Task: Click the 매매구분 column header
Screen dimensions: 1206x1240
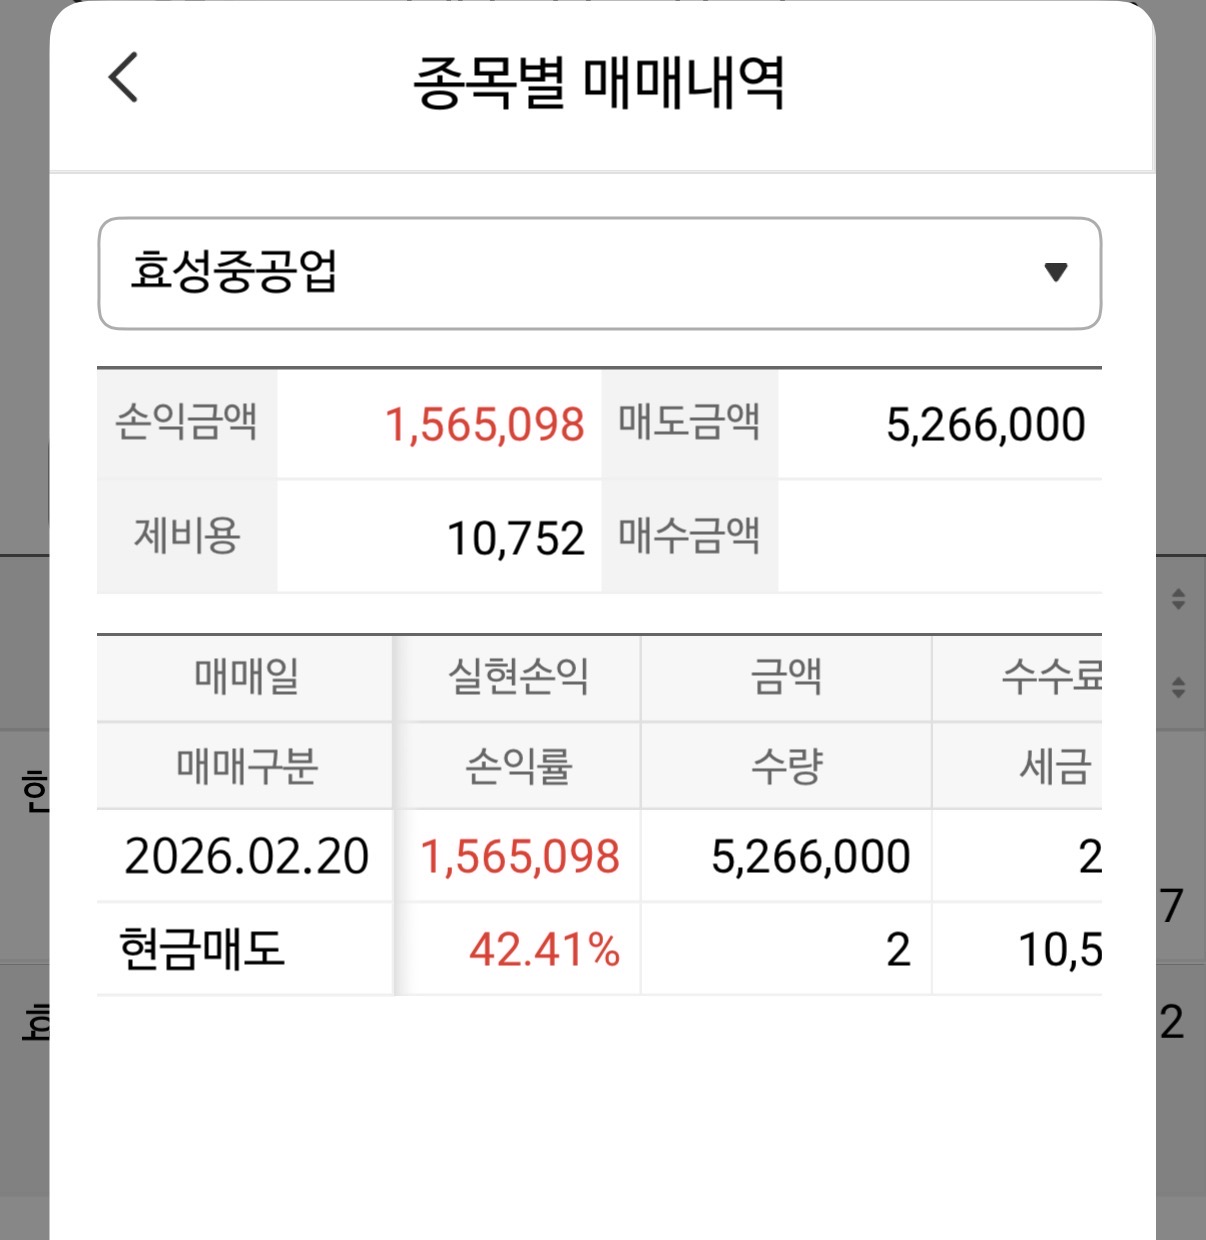Action: tap(246, 766)
